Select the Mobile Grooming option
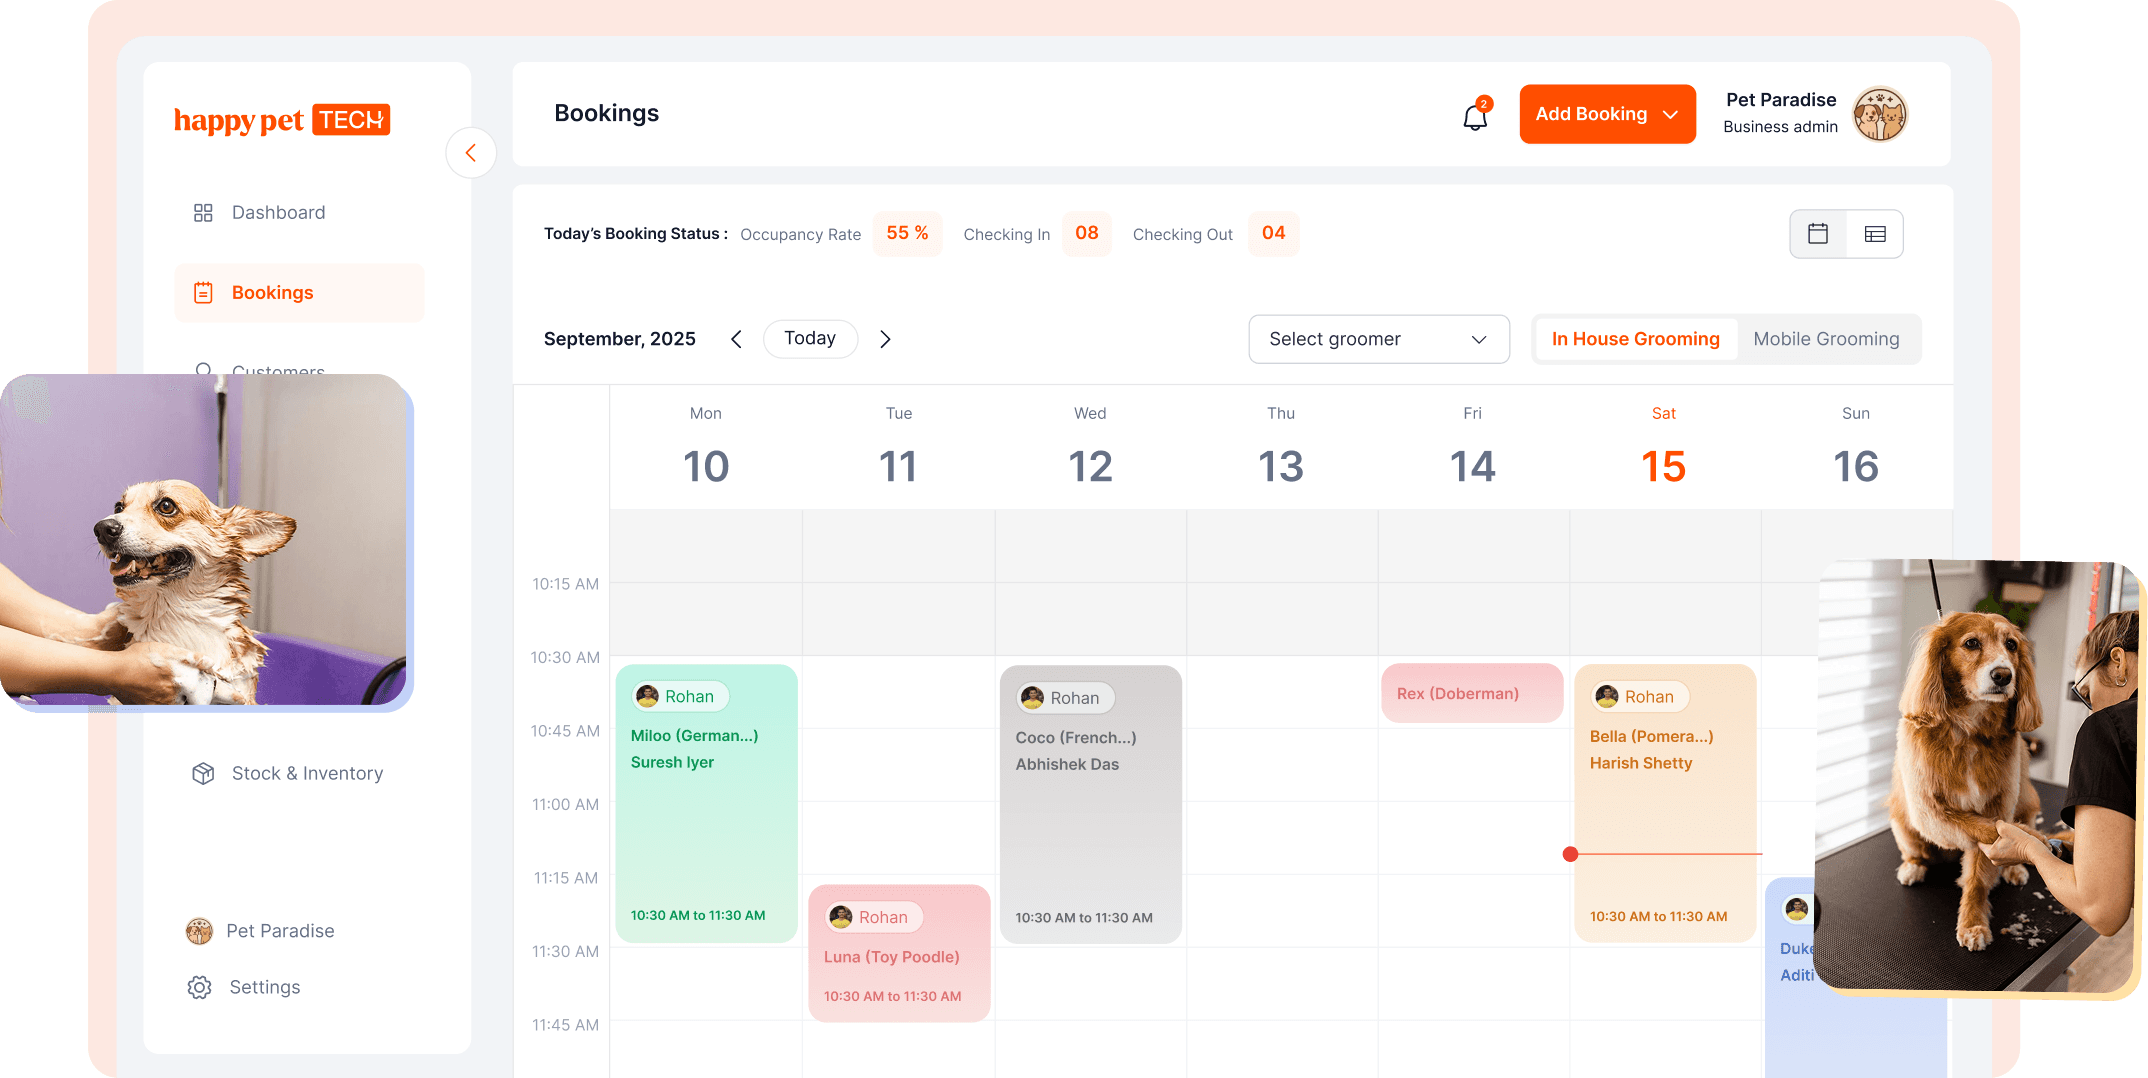Viewport: 2148px width, 1078px height. pyautogui.click(x=1826, y=339)
